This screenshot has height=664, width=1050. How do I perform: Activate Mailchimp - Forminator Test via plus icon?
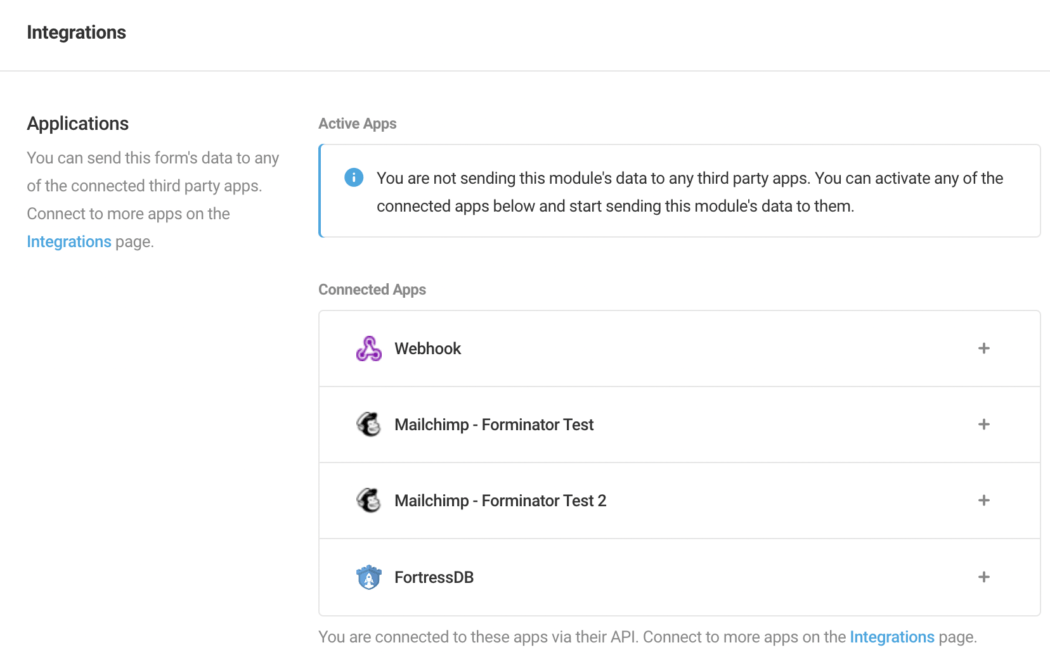point(984,425)
